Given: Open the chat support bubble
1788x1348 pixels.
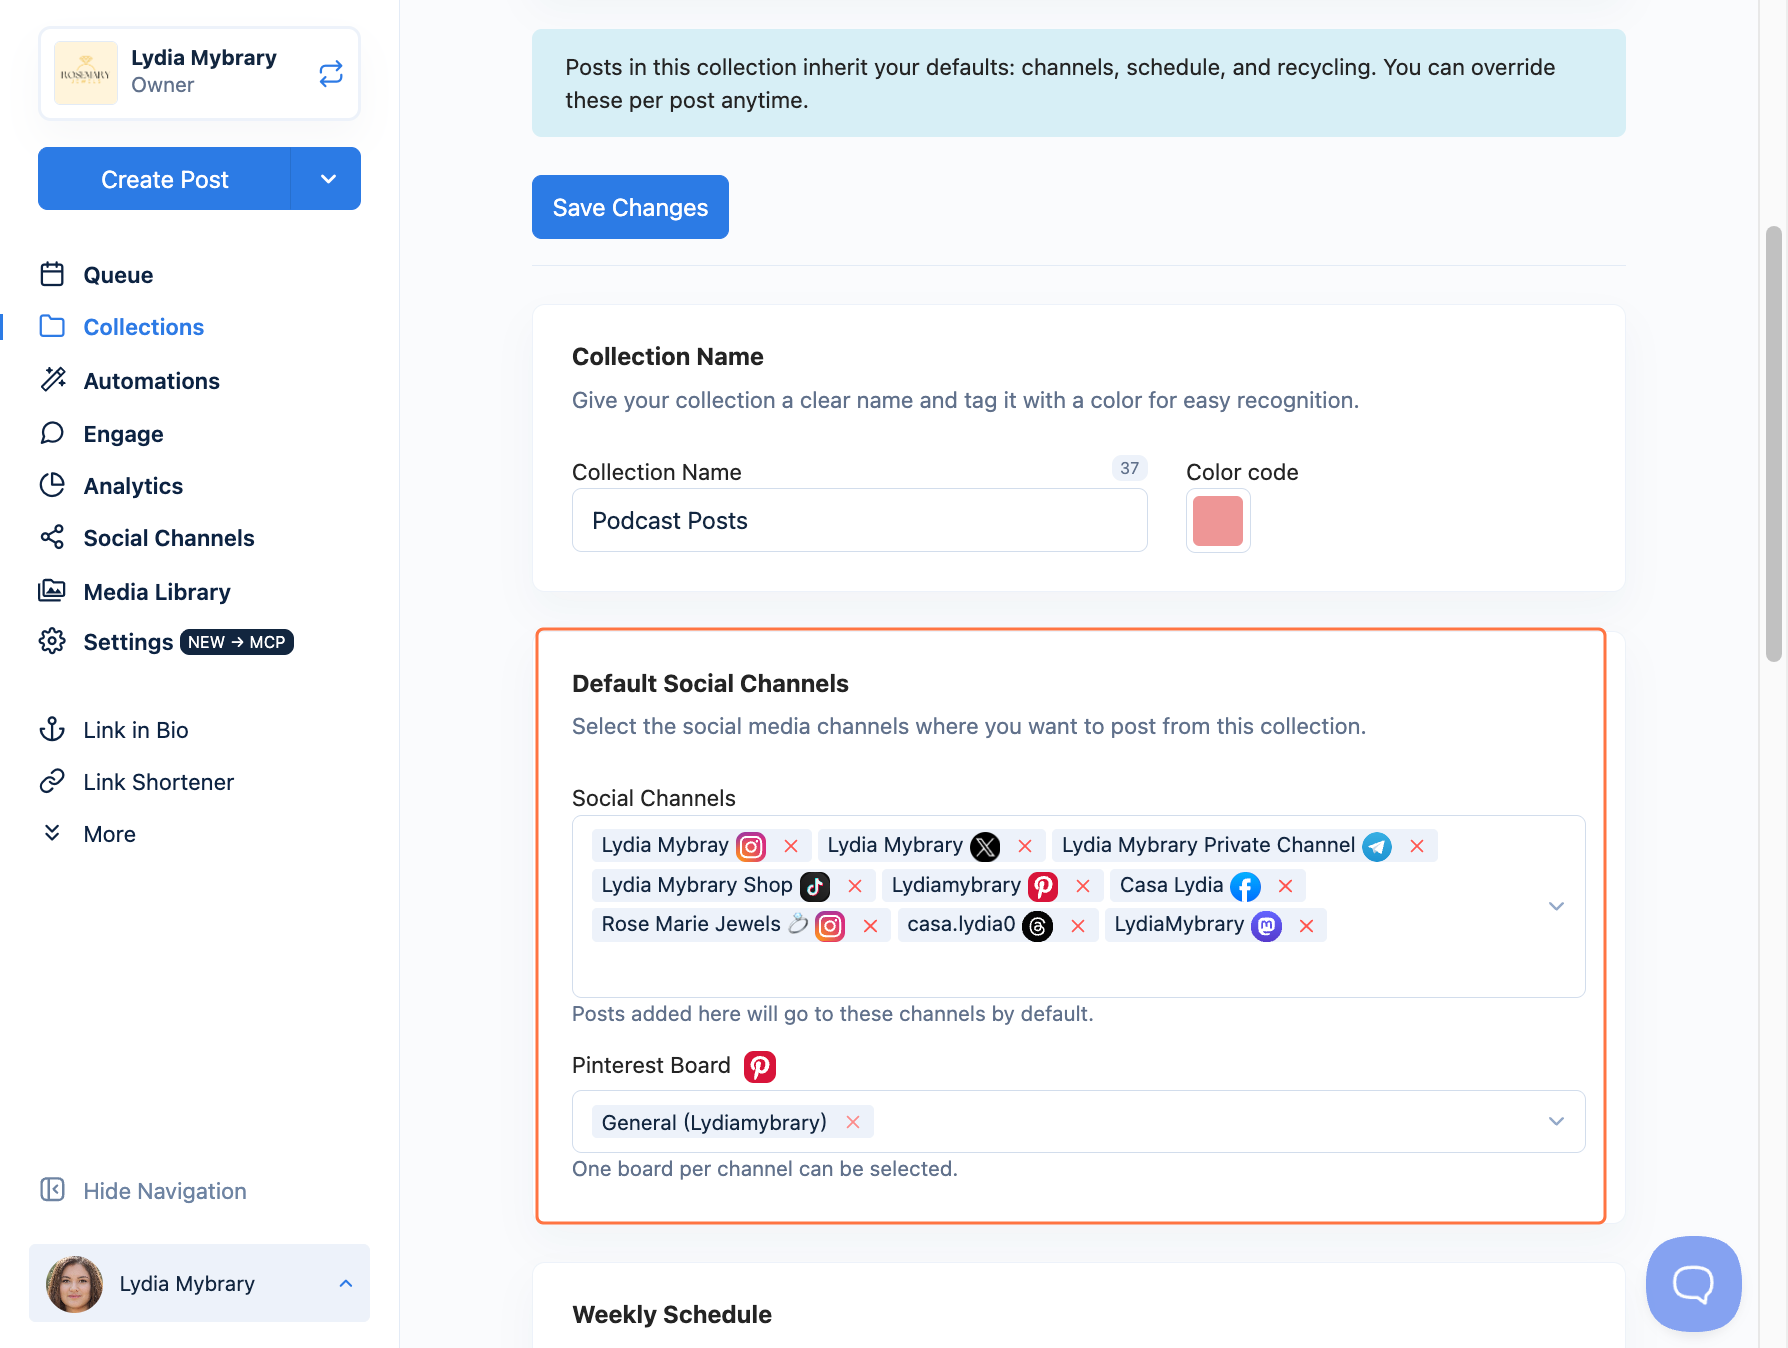Looking at the screenshot, I should point(1693,1283).
